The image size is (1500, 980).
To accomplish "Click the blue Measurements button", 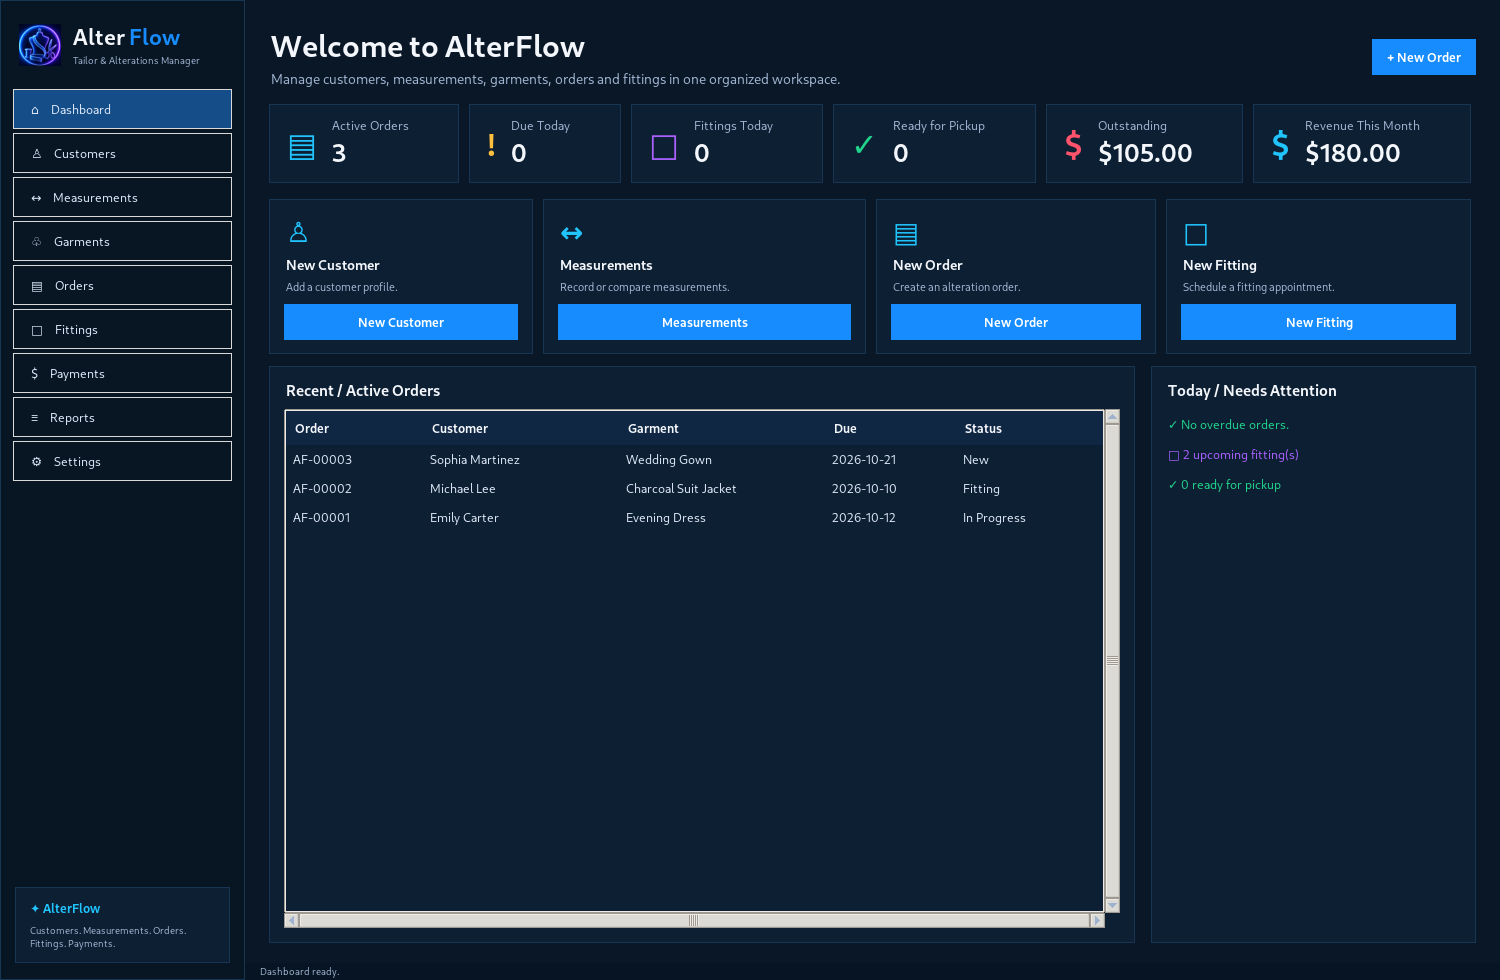I will click(704, 322).
